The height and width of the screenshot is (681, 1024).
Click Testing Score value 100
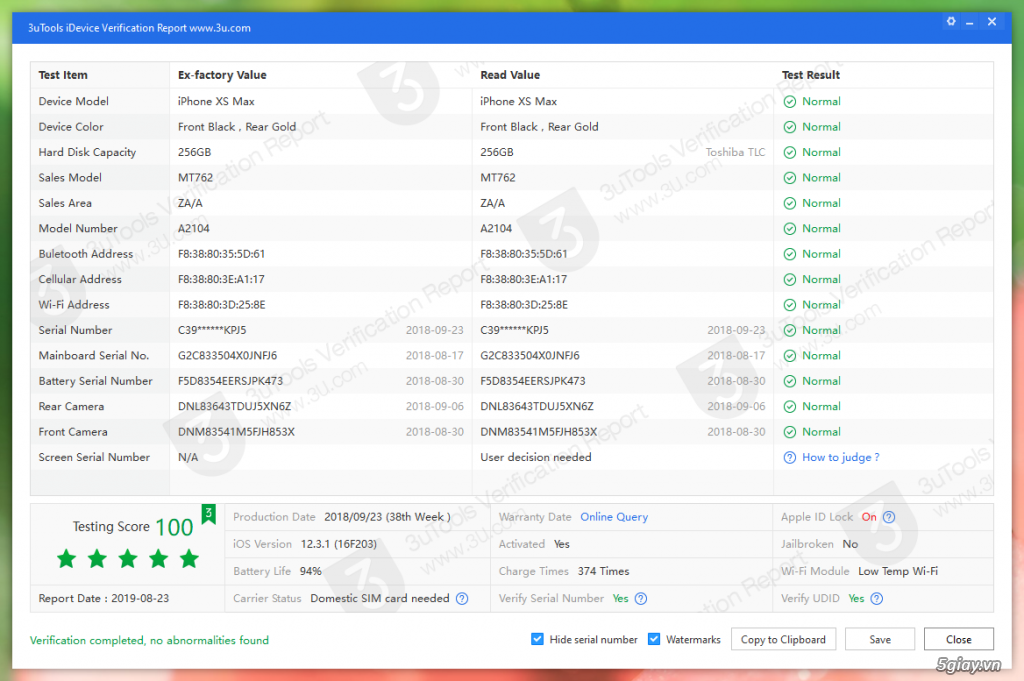(x=174, y=528)
